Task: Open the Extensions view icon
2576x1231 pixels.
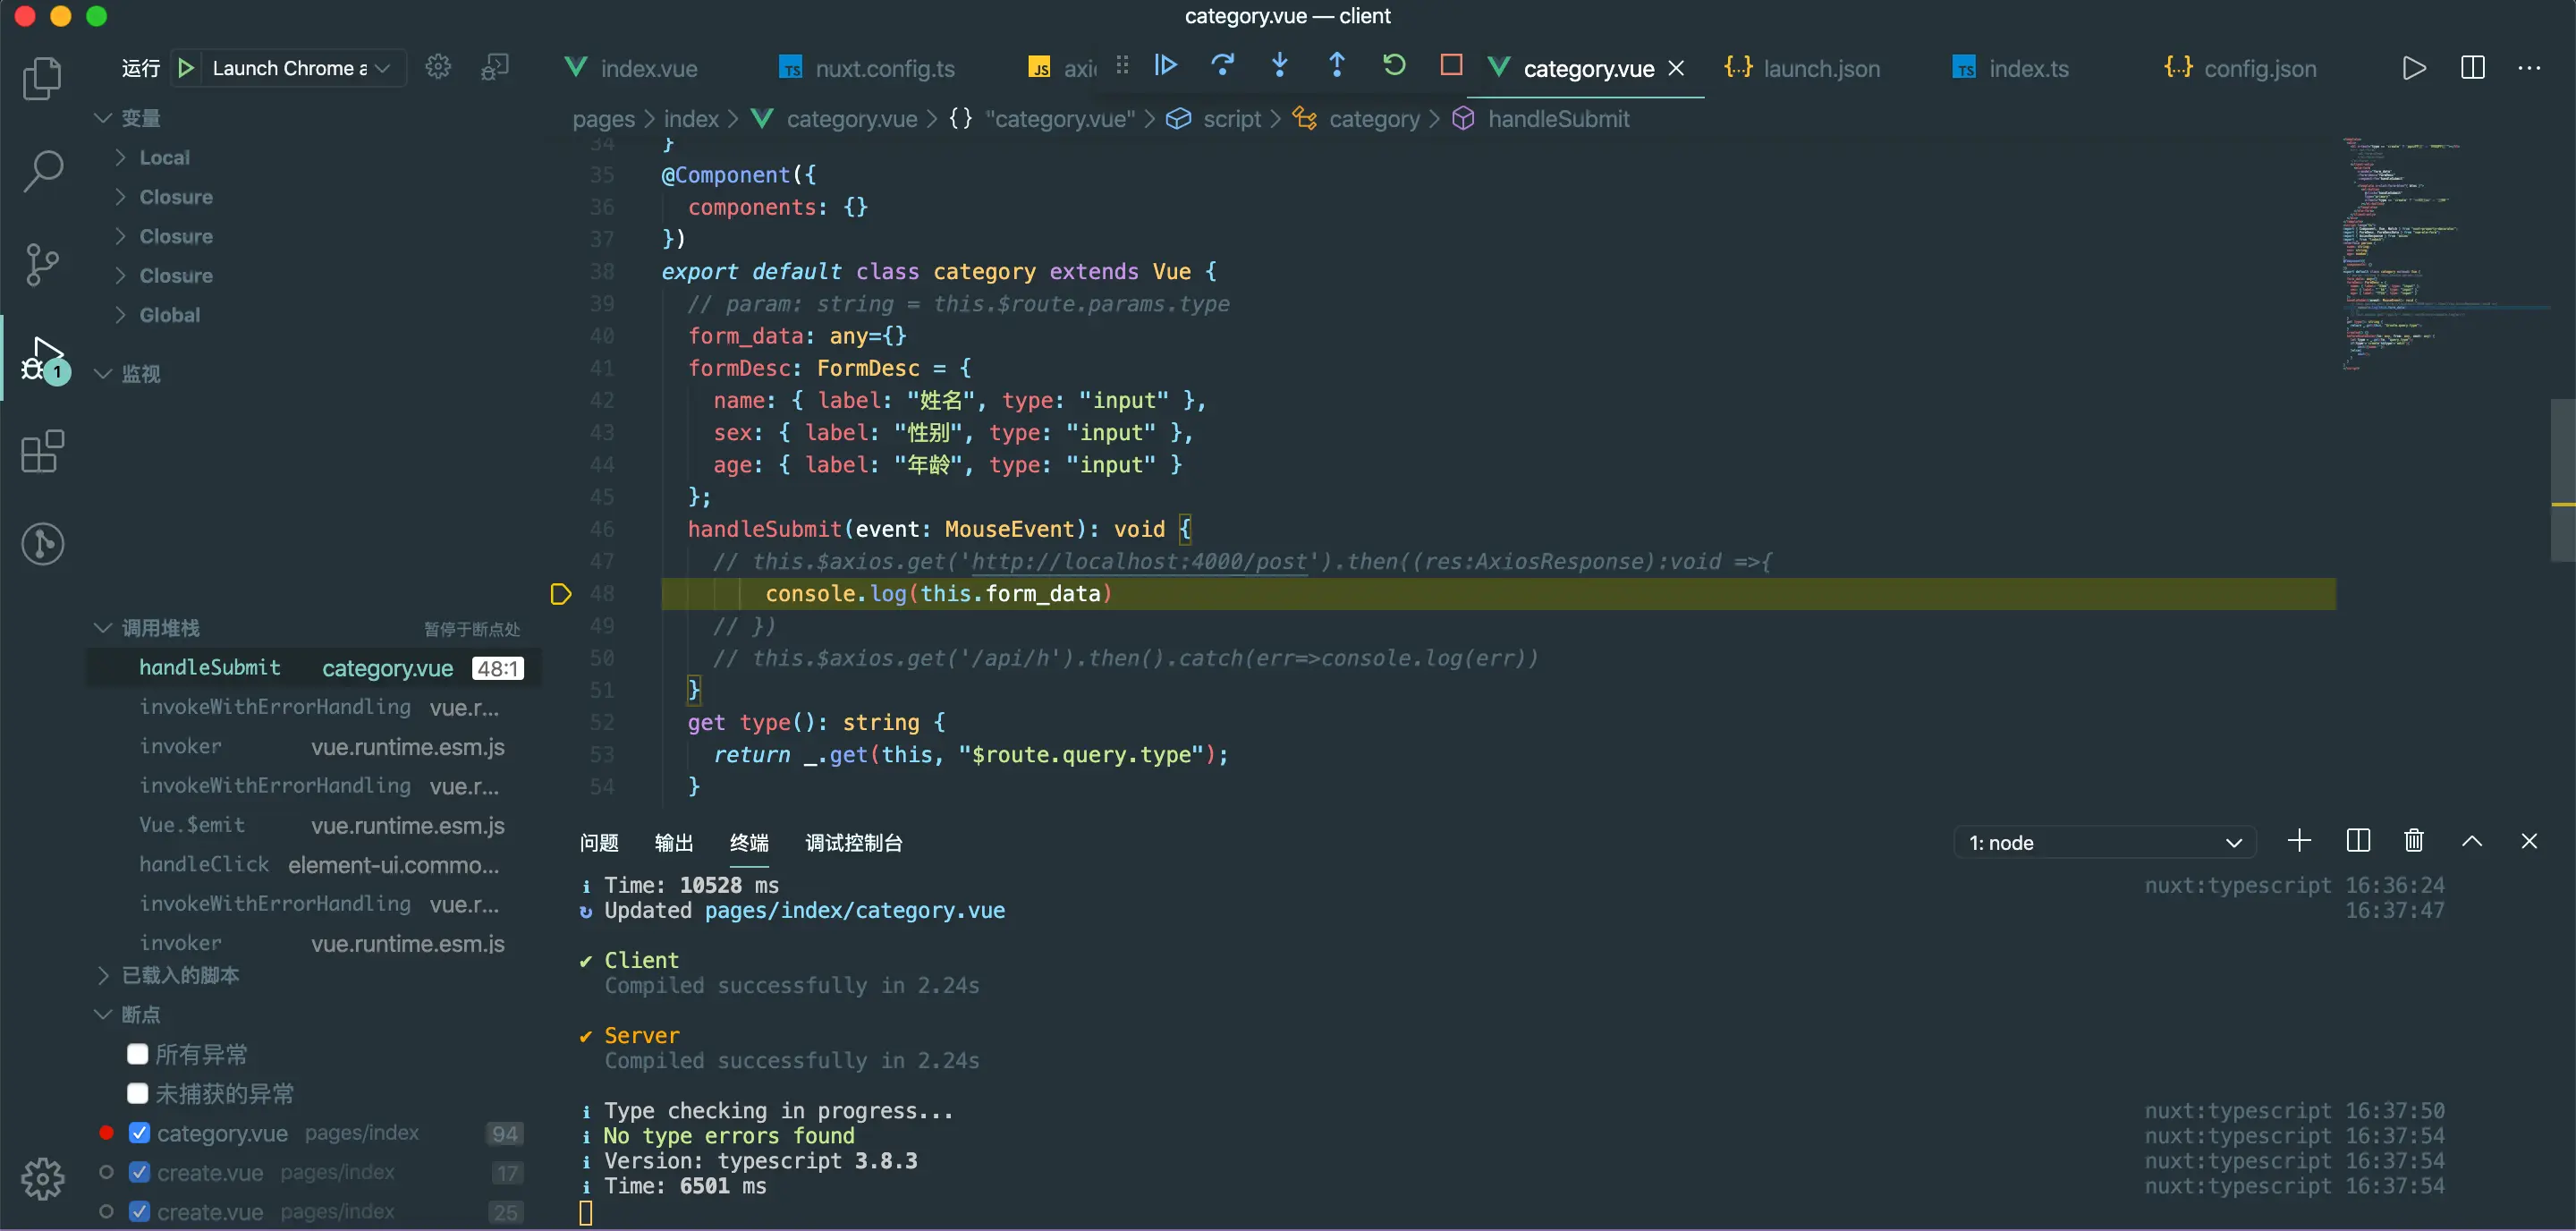Action: pyautogui.click(x=42, y=452)
